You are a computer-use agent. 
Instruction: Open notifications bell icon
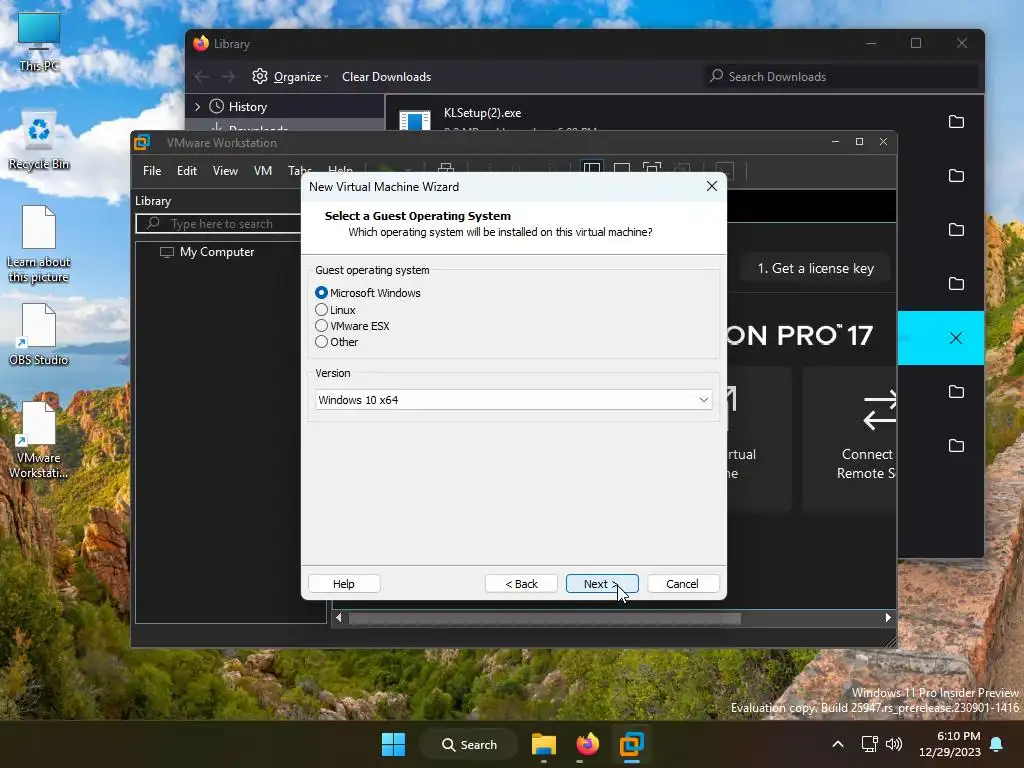coord(997,744)
